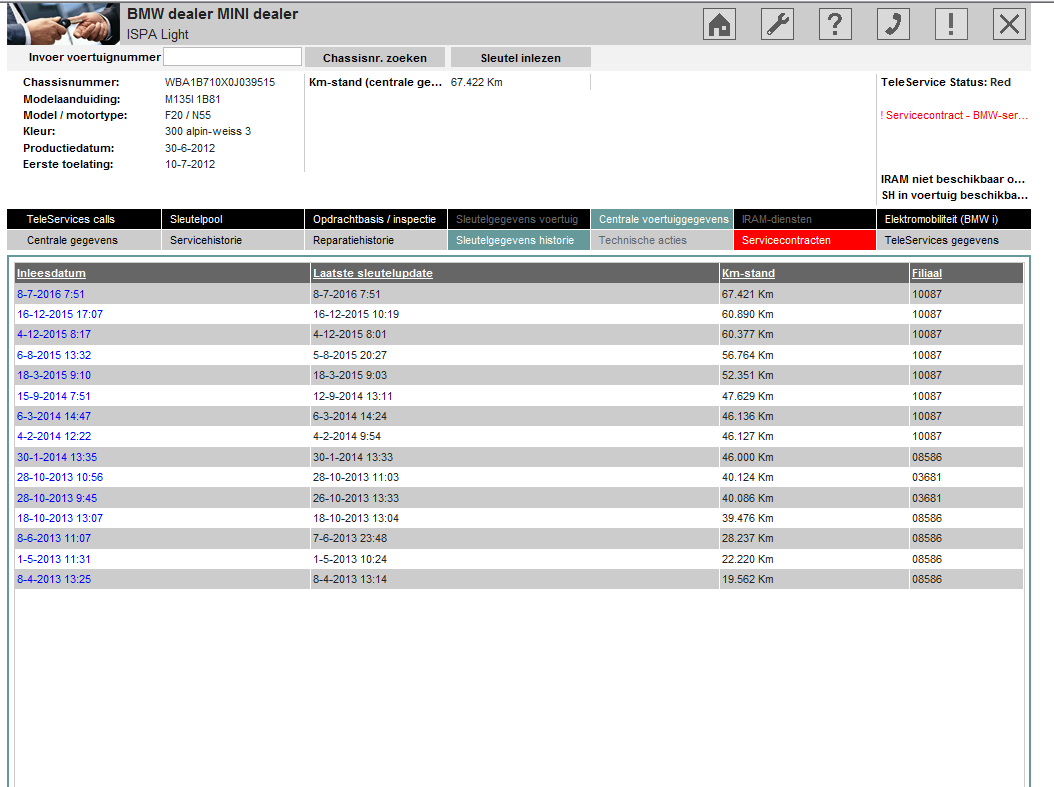Open the 1-5-2013 11:31 entry link
The image size is (1054, 787).
(x=54, y=559)
